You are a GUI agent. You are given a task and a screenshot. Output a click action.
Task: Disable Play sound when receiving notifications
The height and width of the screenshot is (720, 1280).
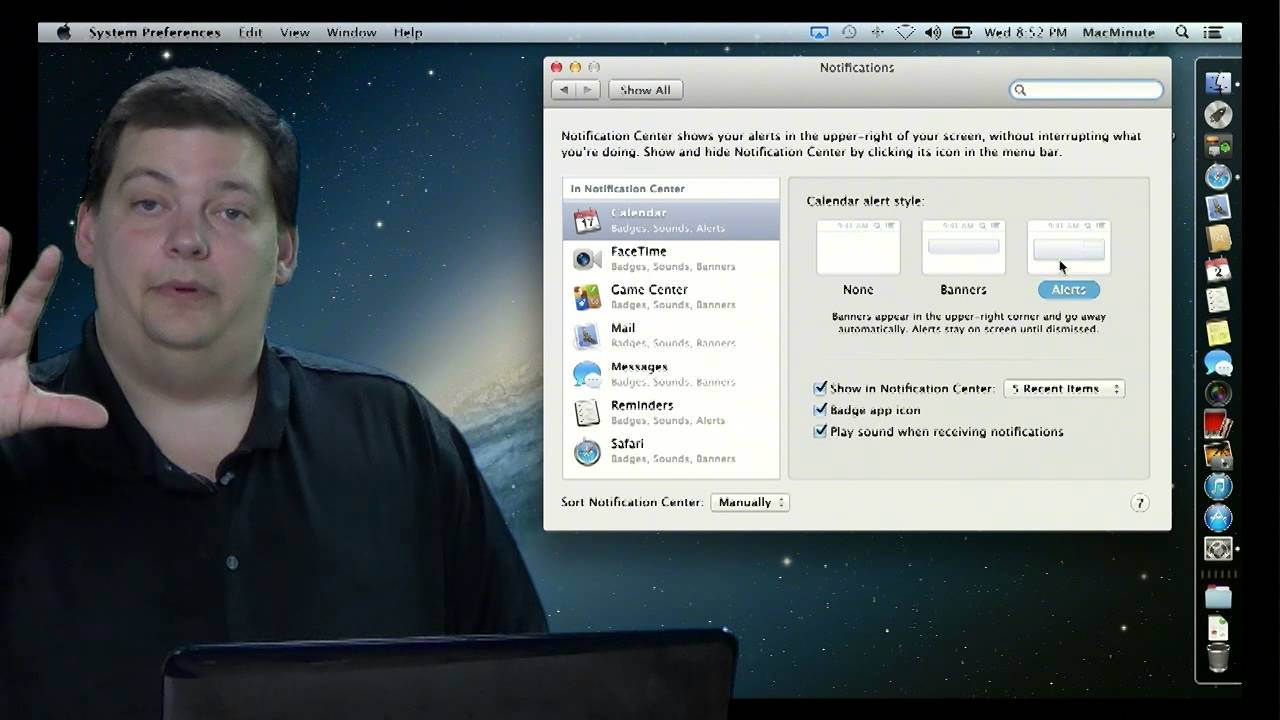pyautogui.click(x=821, y=431)
